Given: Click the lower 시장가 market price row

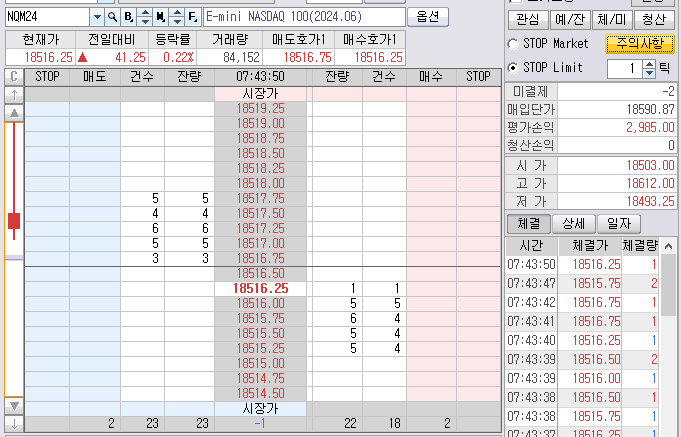Looking at the screenshot, I should click(x=260, y=408).
